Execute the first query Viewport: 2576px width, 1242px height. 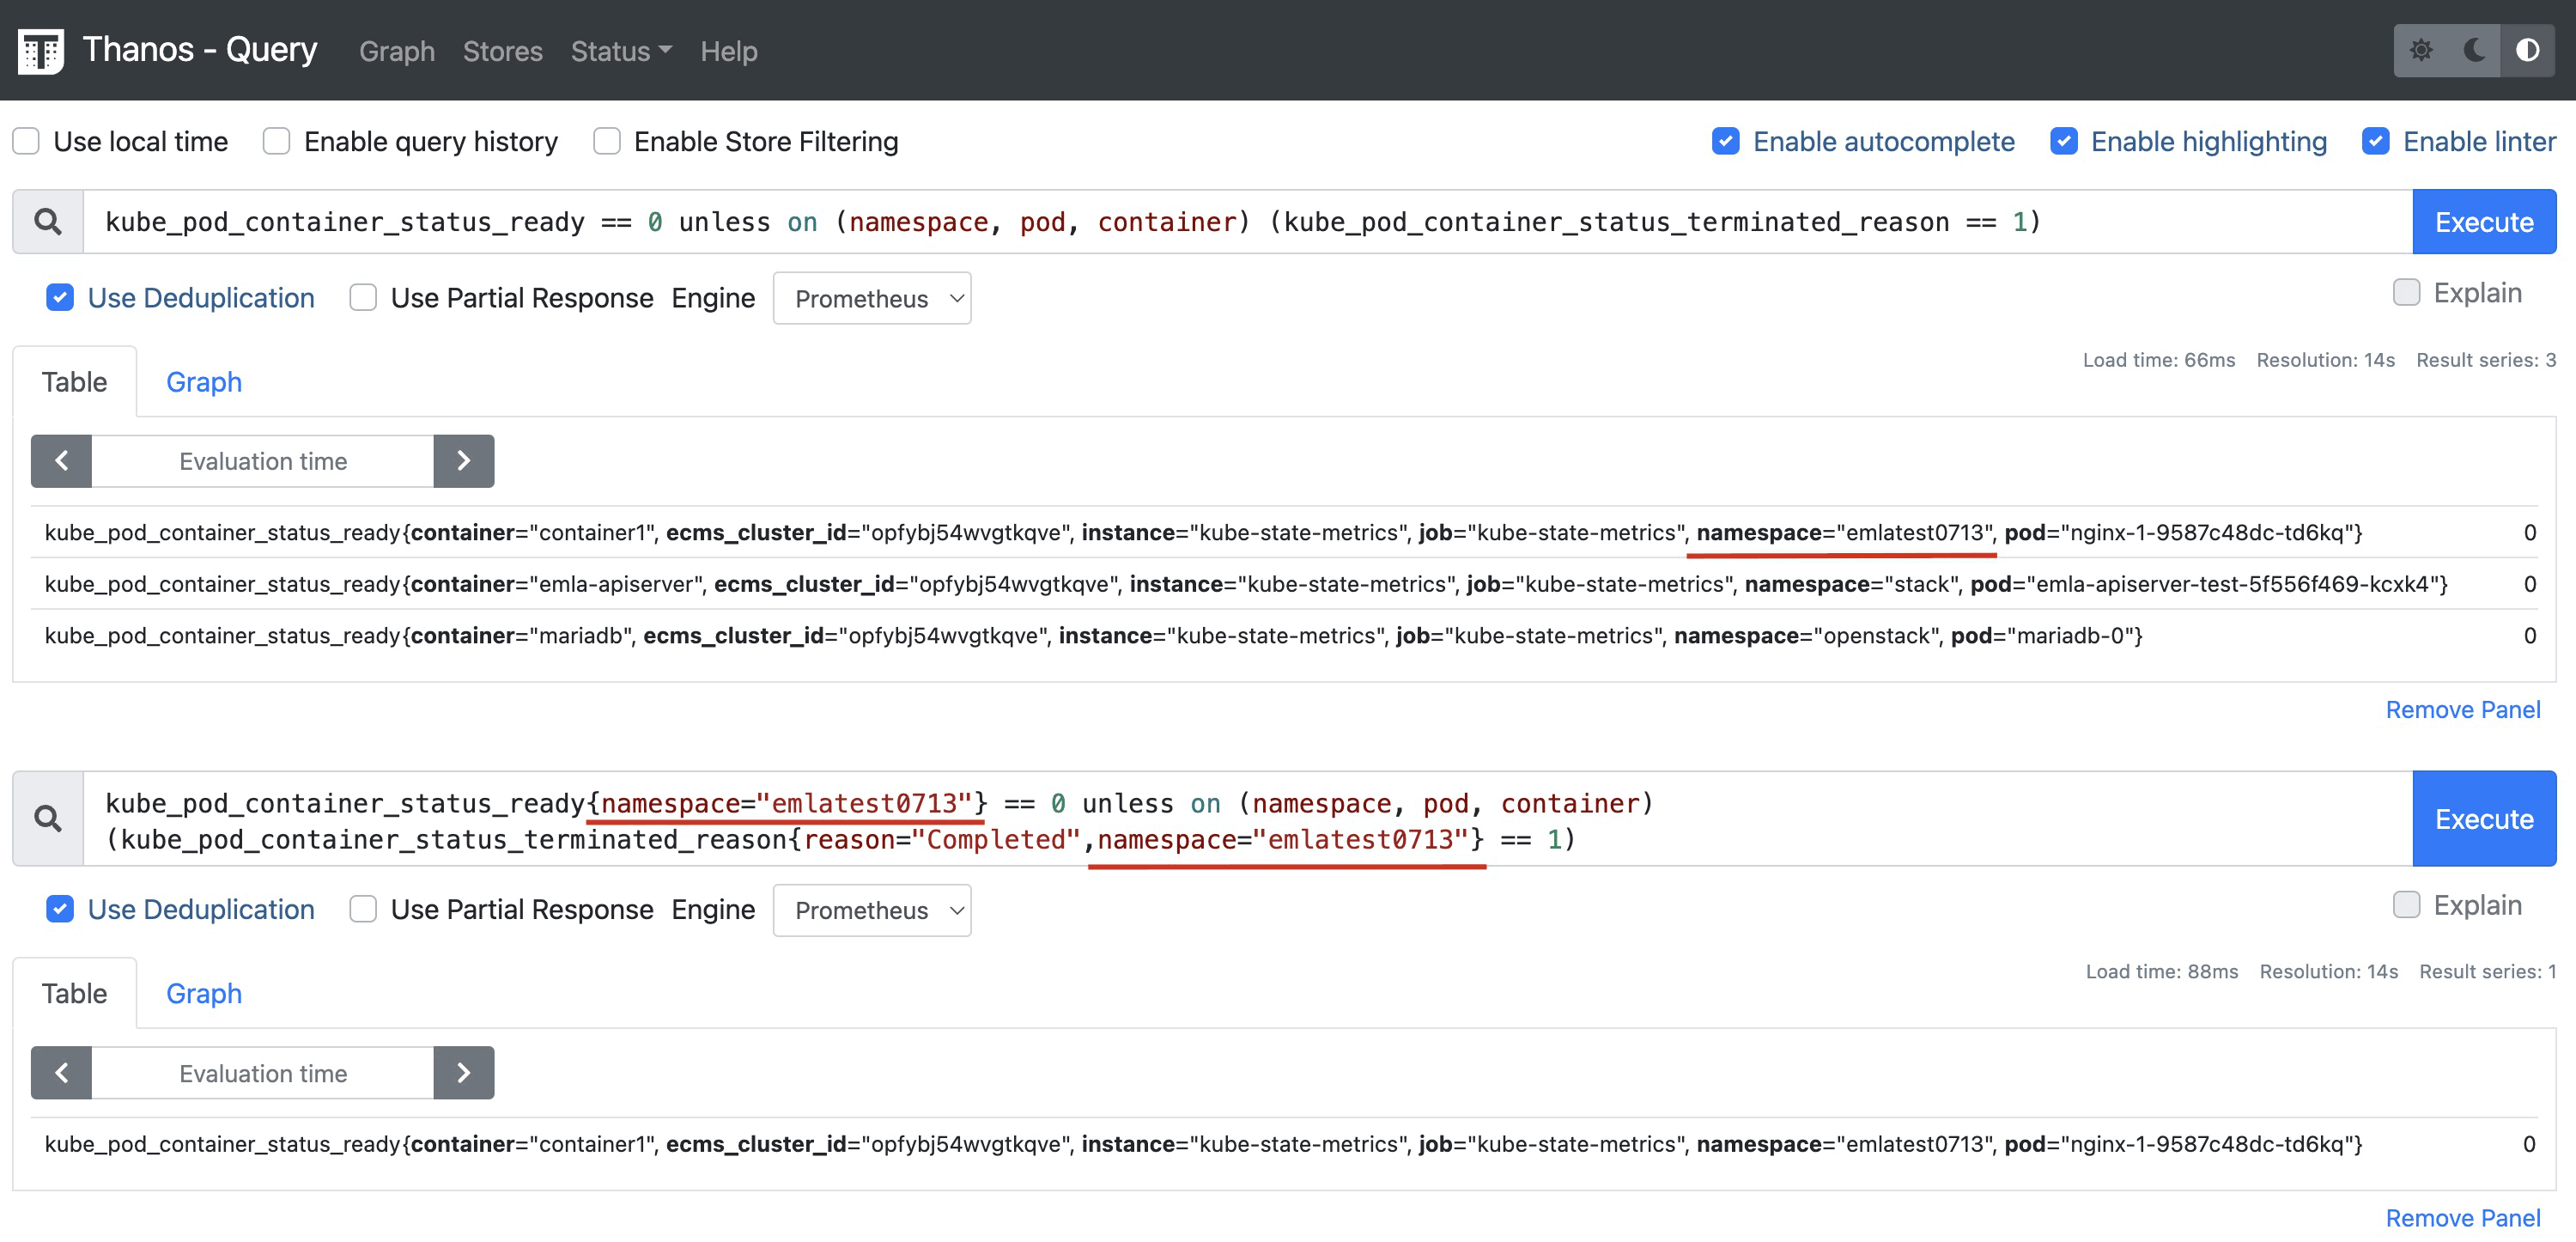(2483, 222)
